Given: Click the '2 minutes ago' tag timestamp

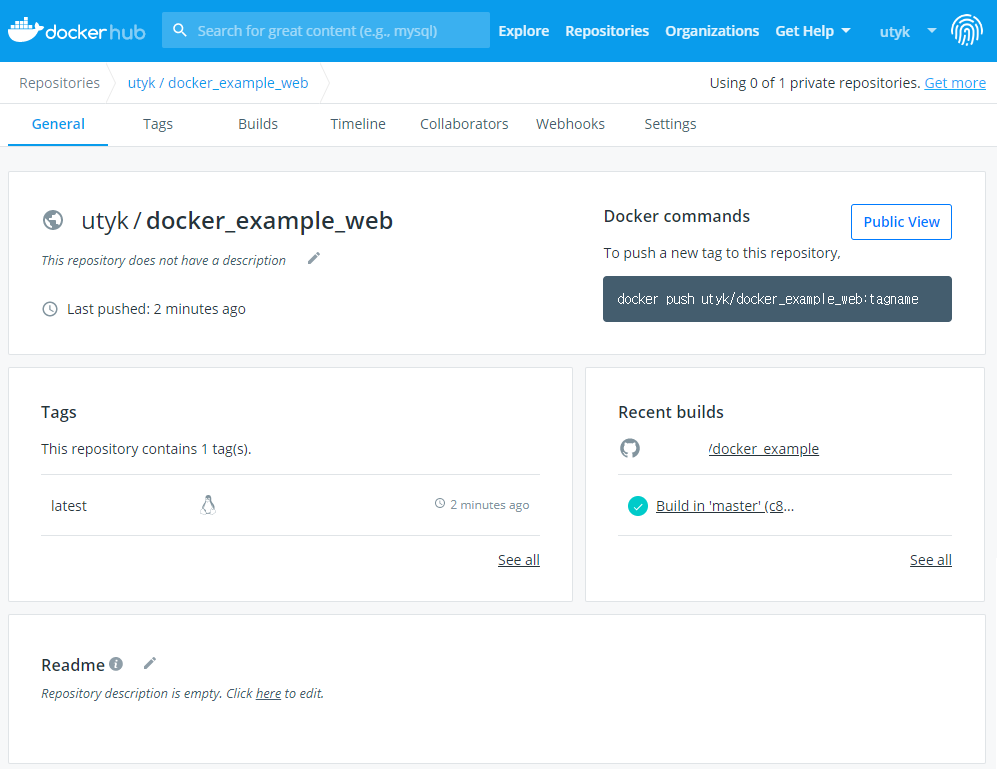Looking at the screenshot, I should [x=490, y=504].
